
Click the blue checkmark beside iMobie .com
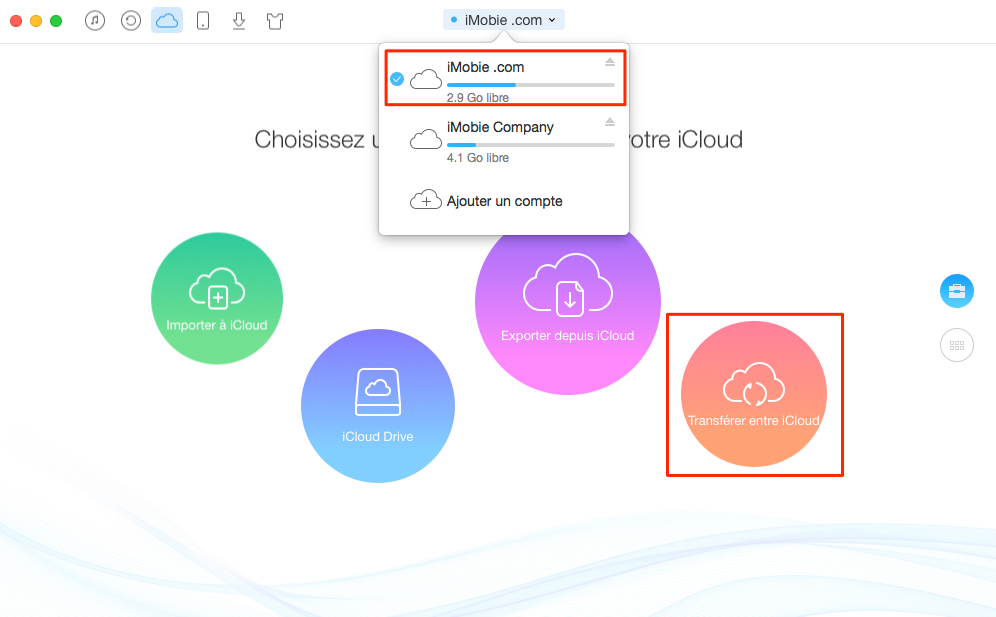397,79
